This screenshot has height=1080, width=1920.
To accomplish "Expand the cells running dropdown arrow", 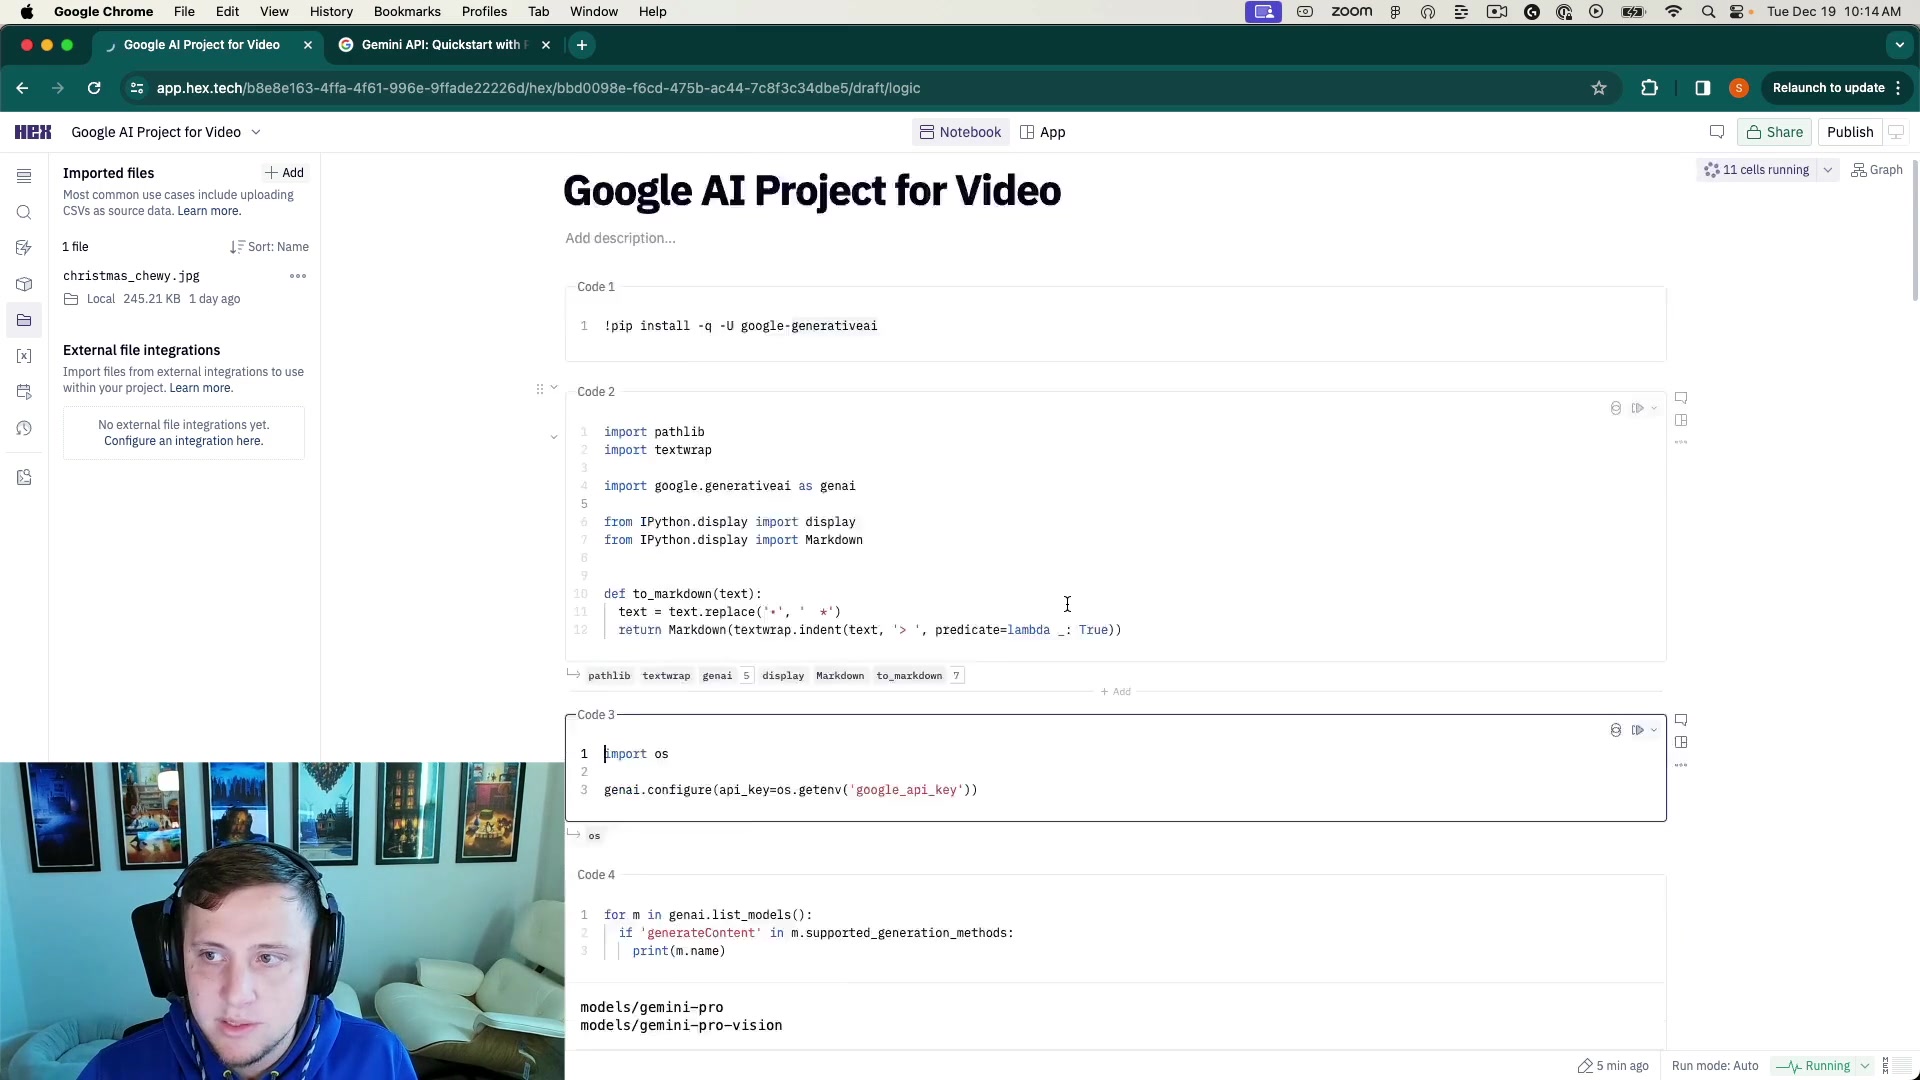I will (x=1828, y=170).
